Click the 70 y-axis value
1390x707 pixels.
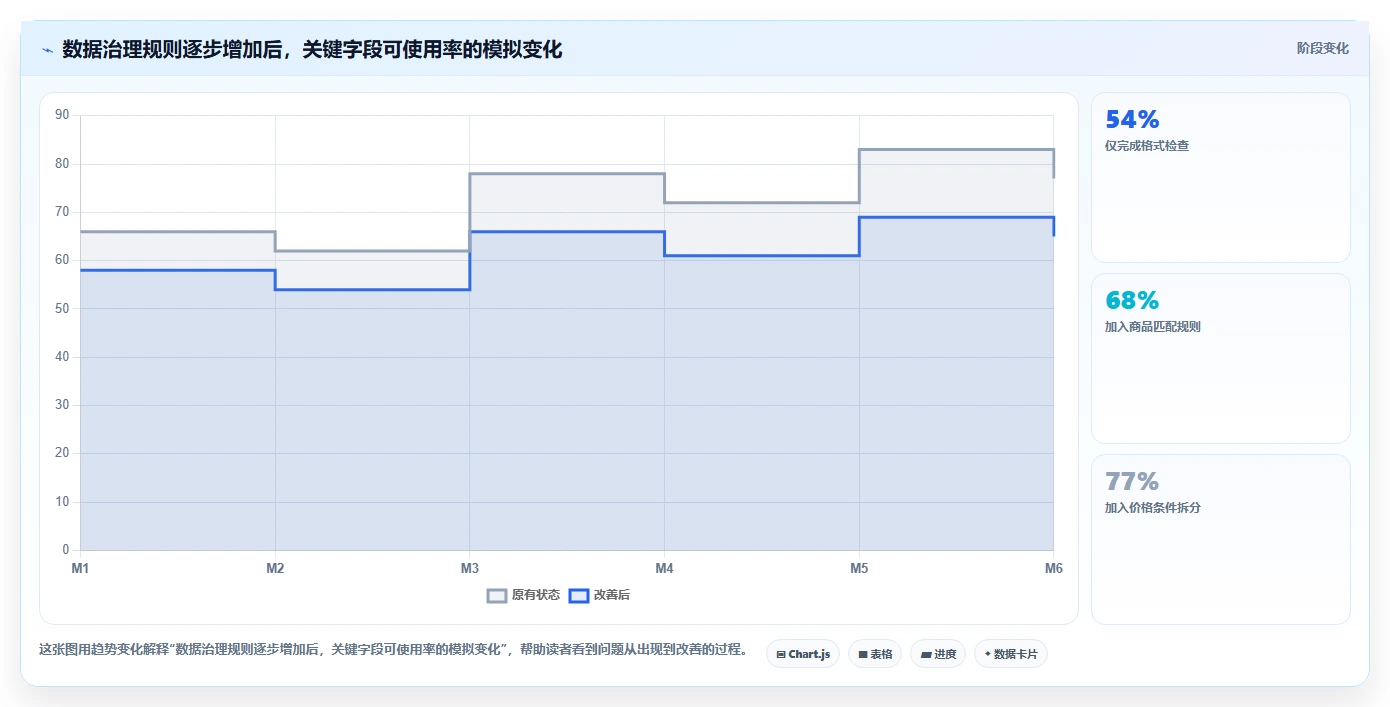63,212
